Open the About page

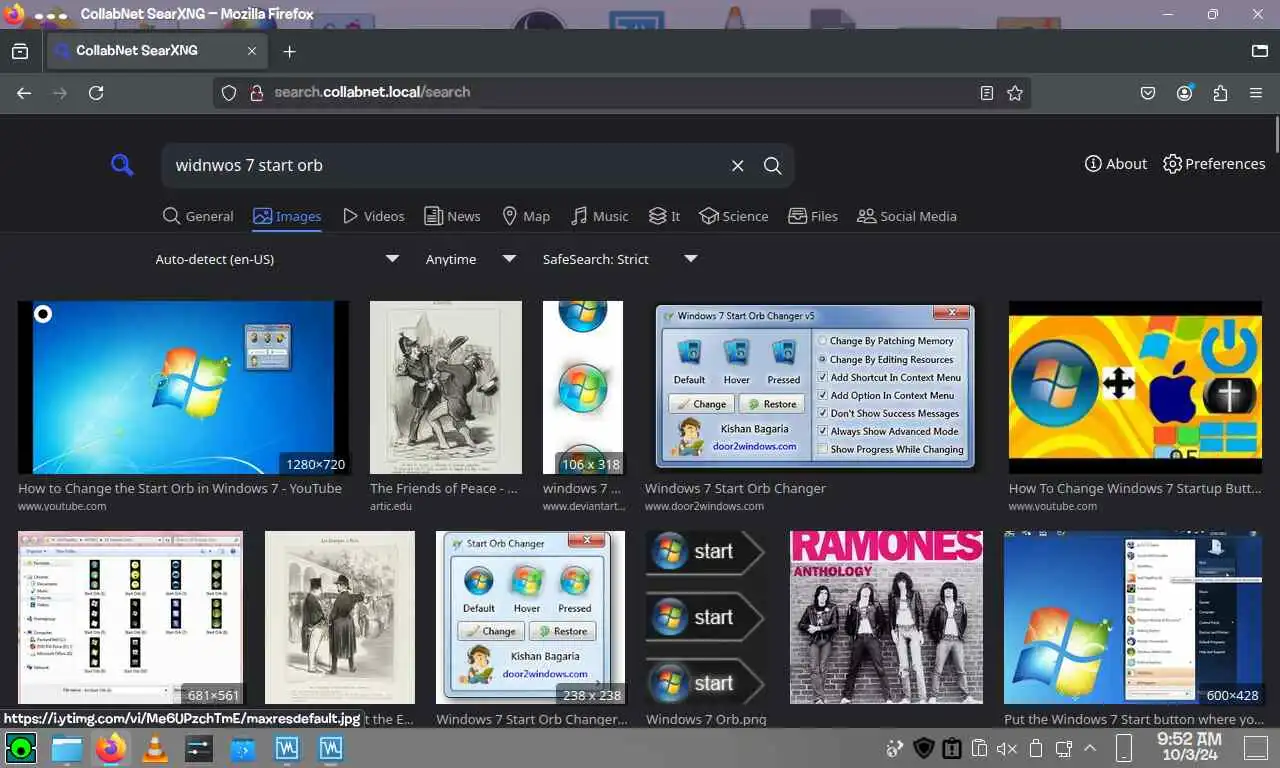tap(1116, 164)
